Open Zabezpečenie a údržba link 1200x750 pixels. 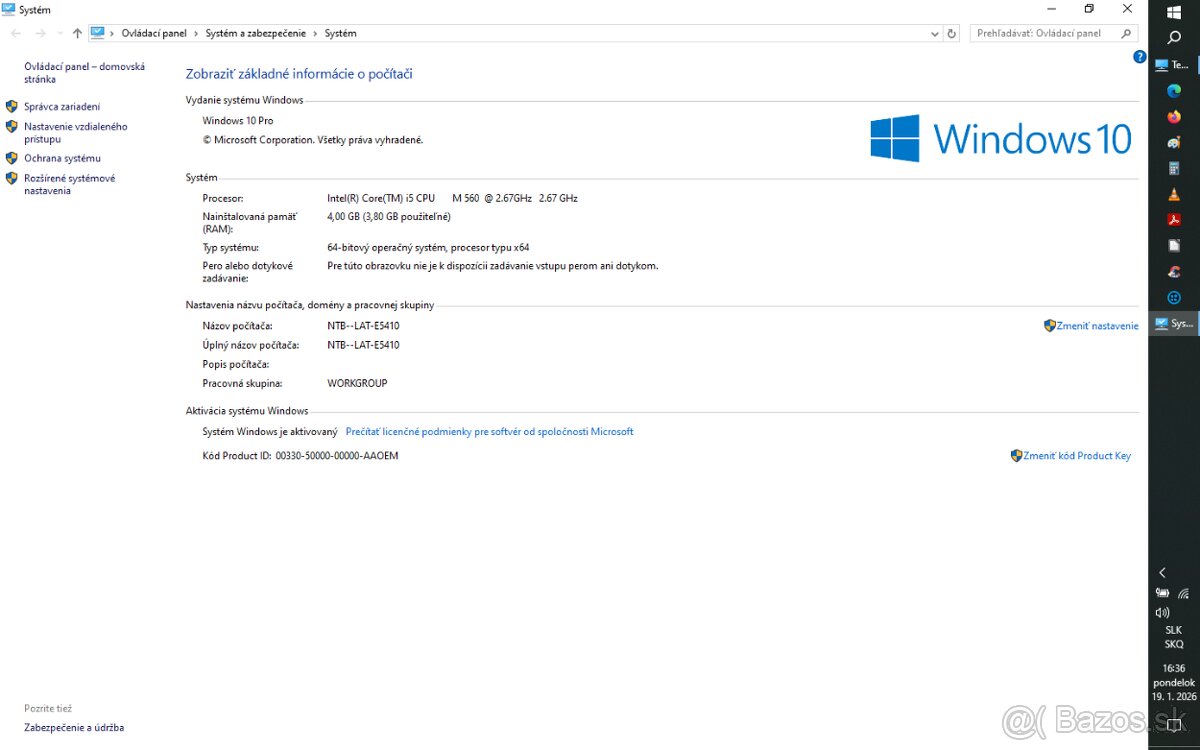74,728
